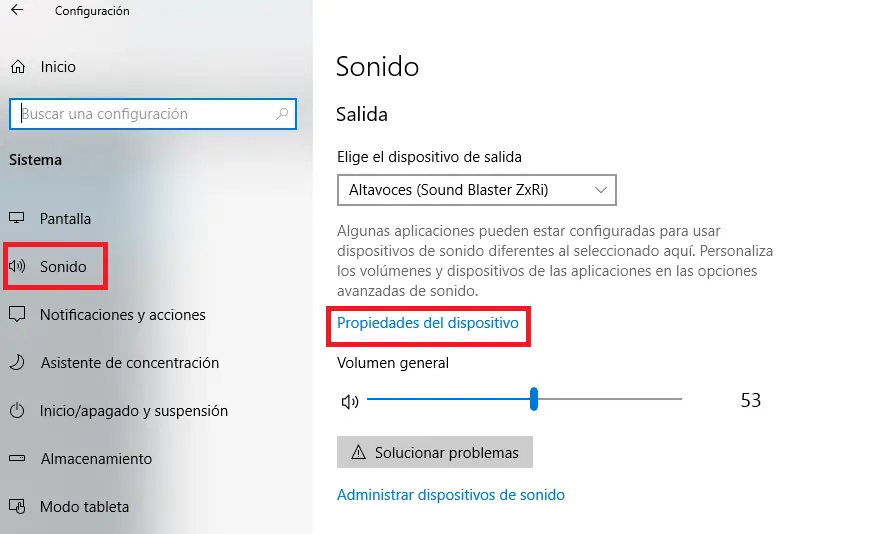Open the output device dropdown

click(476, 189)
